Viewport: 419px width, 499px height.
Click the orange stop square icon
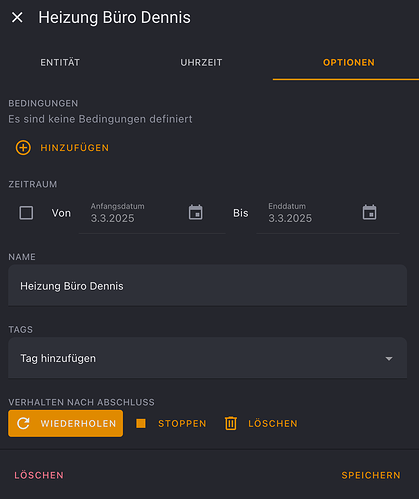pyautogui.click(x=141, y=423)
